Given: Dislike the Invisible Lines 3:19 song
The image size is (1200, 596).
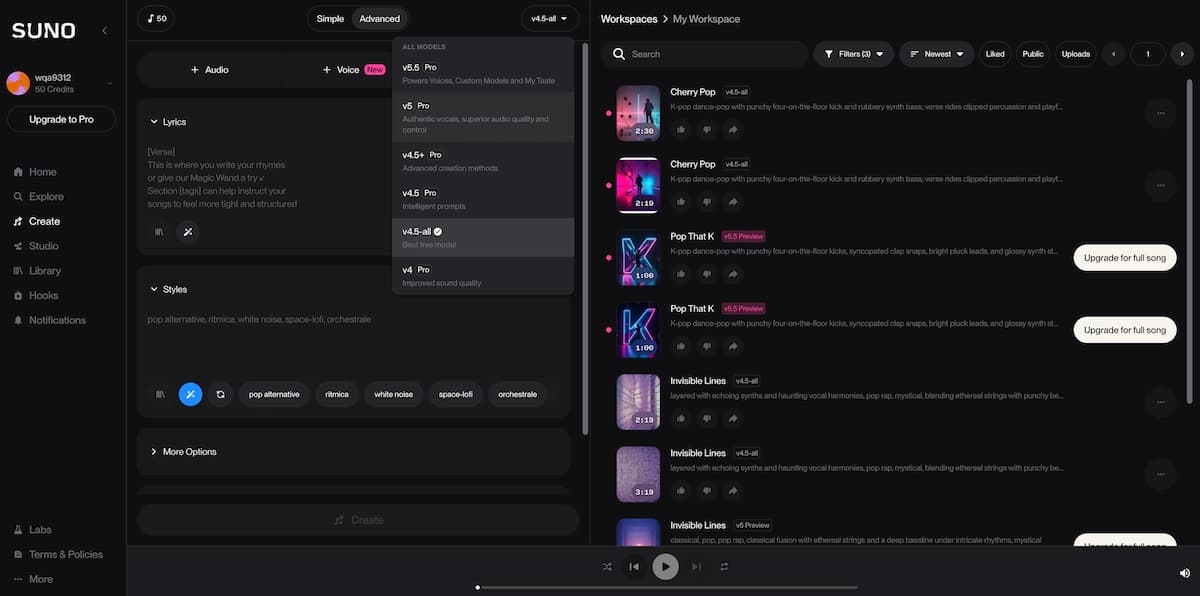Looking at the screenshot, I should coord(707,490).
